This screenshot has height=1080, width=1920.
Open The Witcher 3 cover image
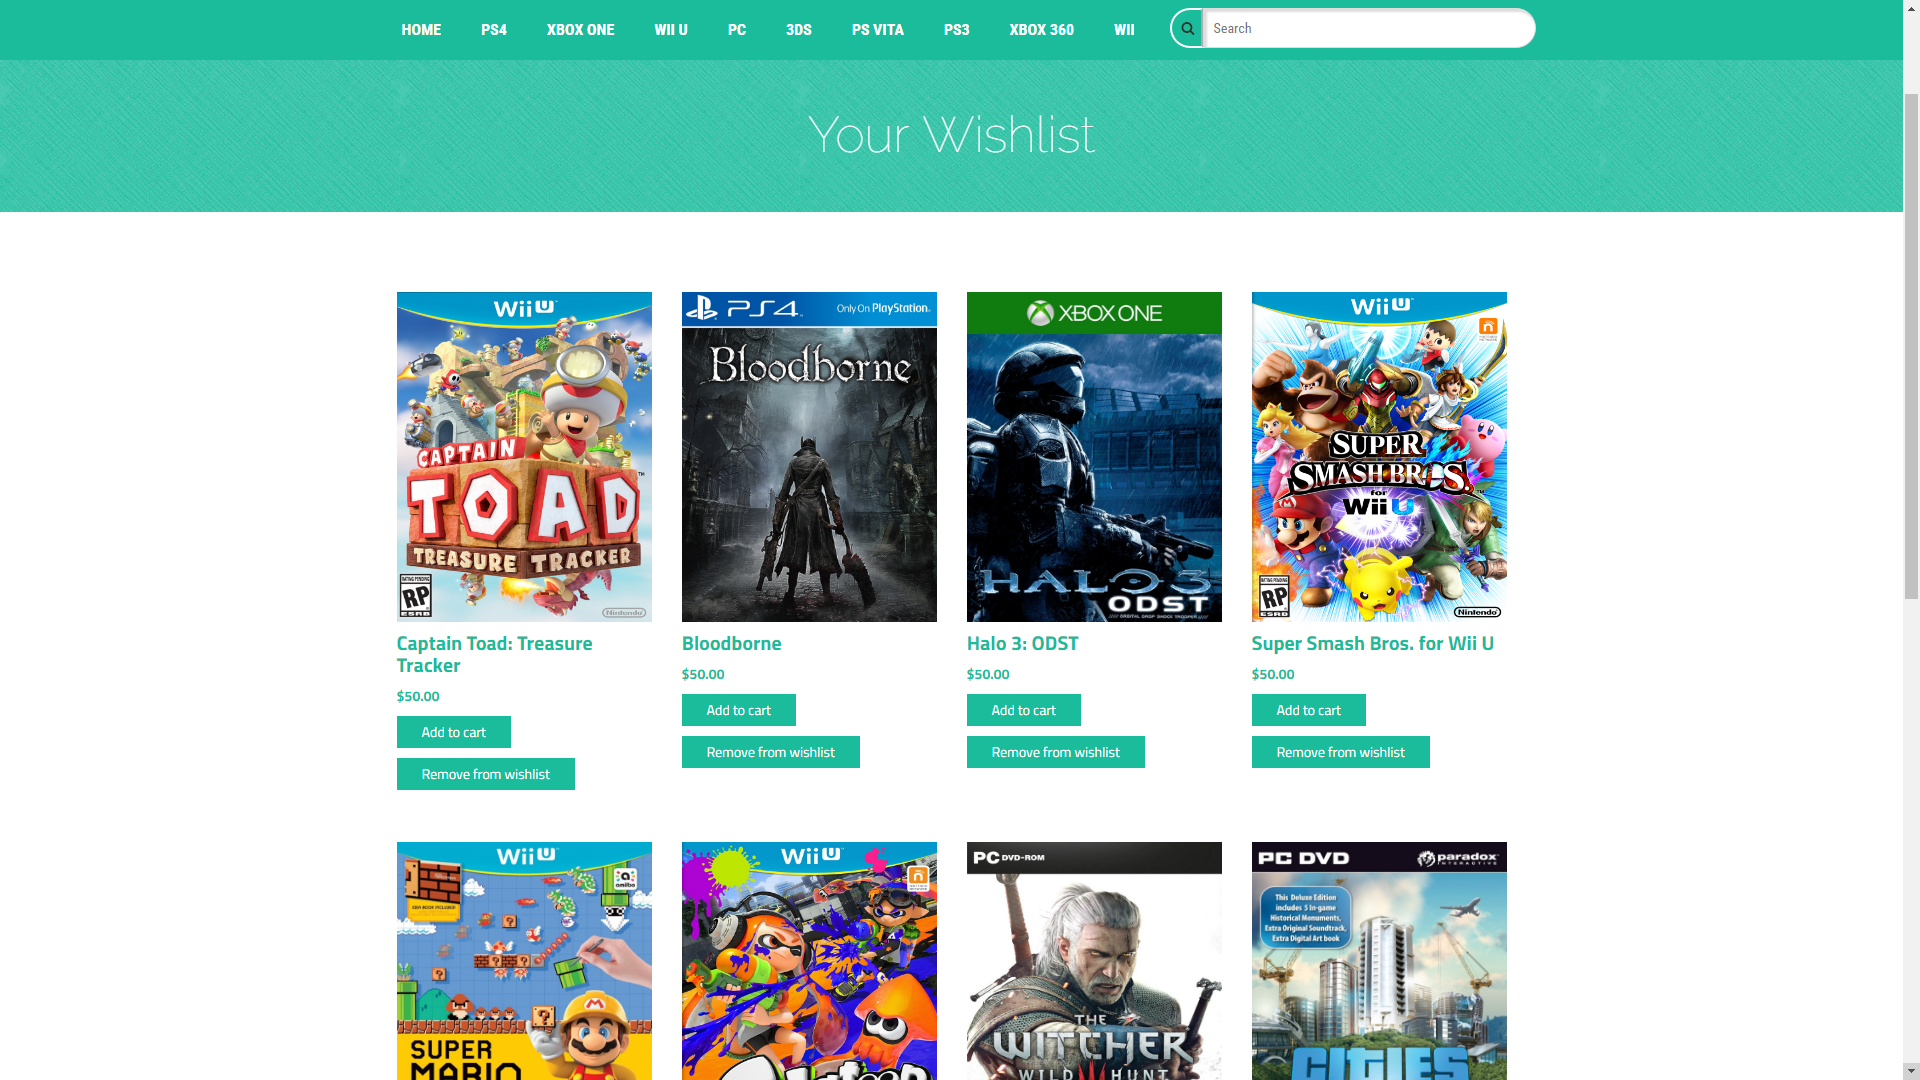pyautogui.click(x=1093, y=960)
